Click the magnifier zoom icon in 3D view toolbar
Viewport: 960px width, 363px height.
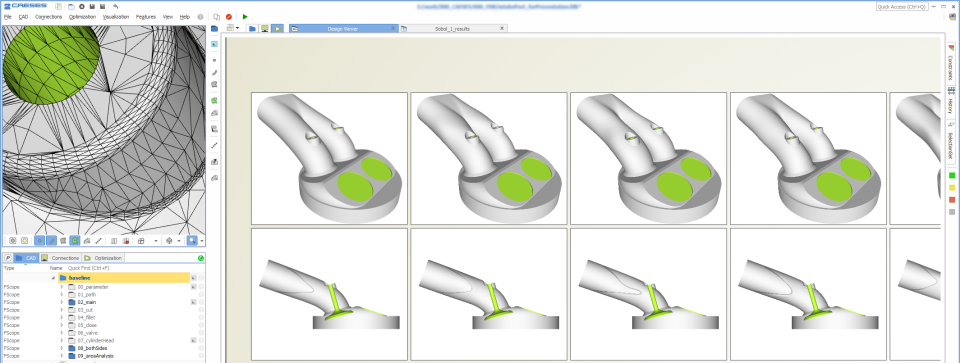click(192, 241)
